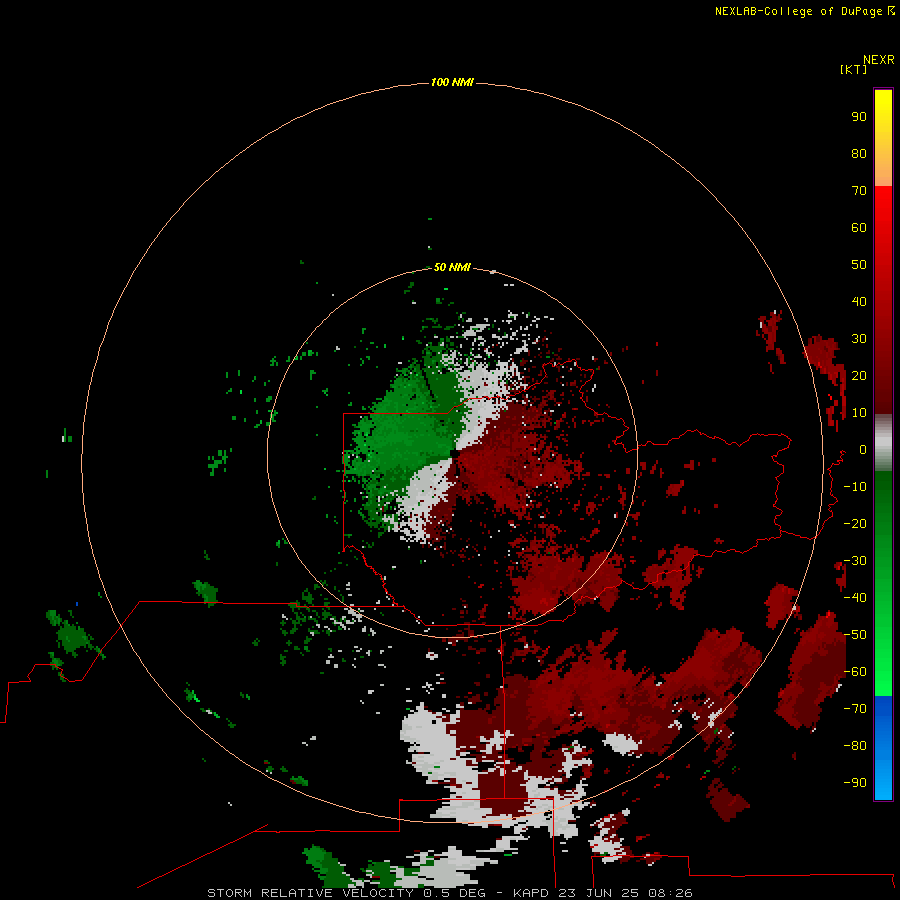Screen dimensions: 900x900
Task: Click the 10 value on velocity scale
Action: (x=859, y=413)
